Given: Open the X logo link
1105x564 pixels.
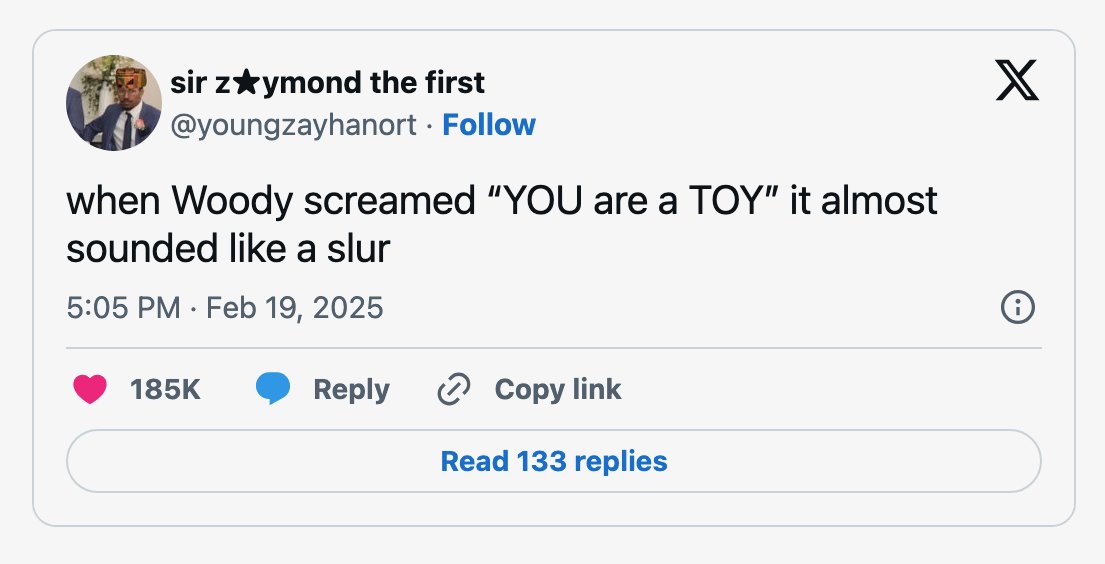Looking at the screenshot, I should pos(1016,80).
